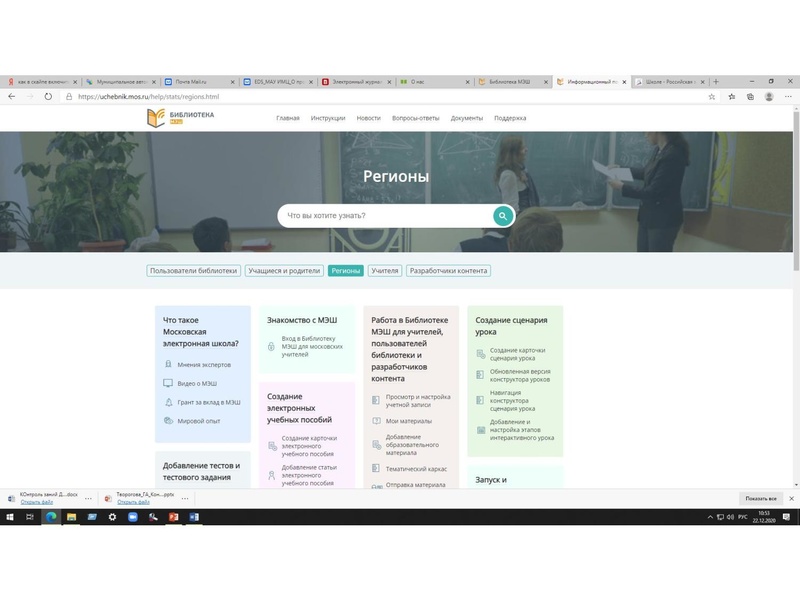This screenshot has height=600, width=800.
Task: Click the Что вы хотите узнать search field
Action: 385,216
